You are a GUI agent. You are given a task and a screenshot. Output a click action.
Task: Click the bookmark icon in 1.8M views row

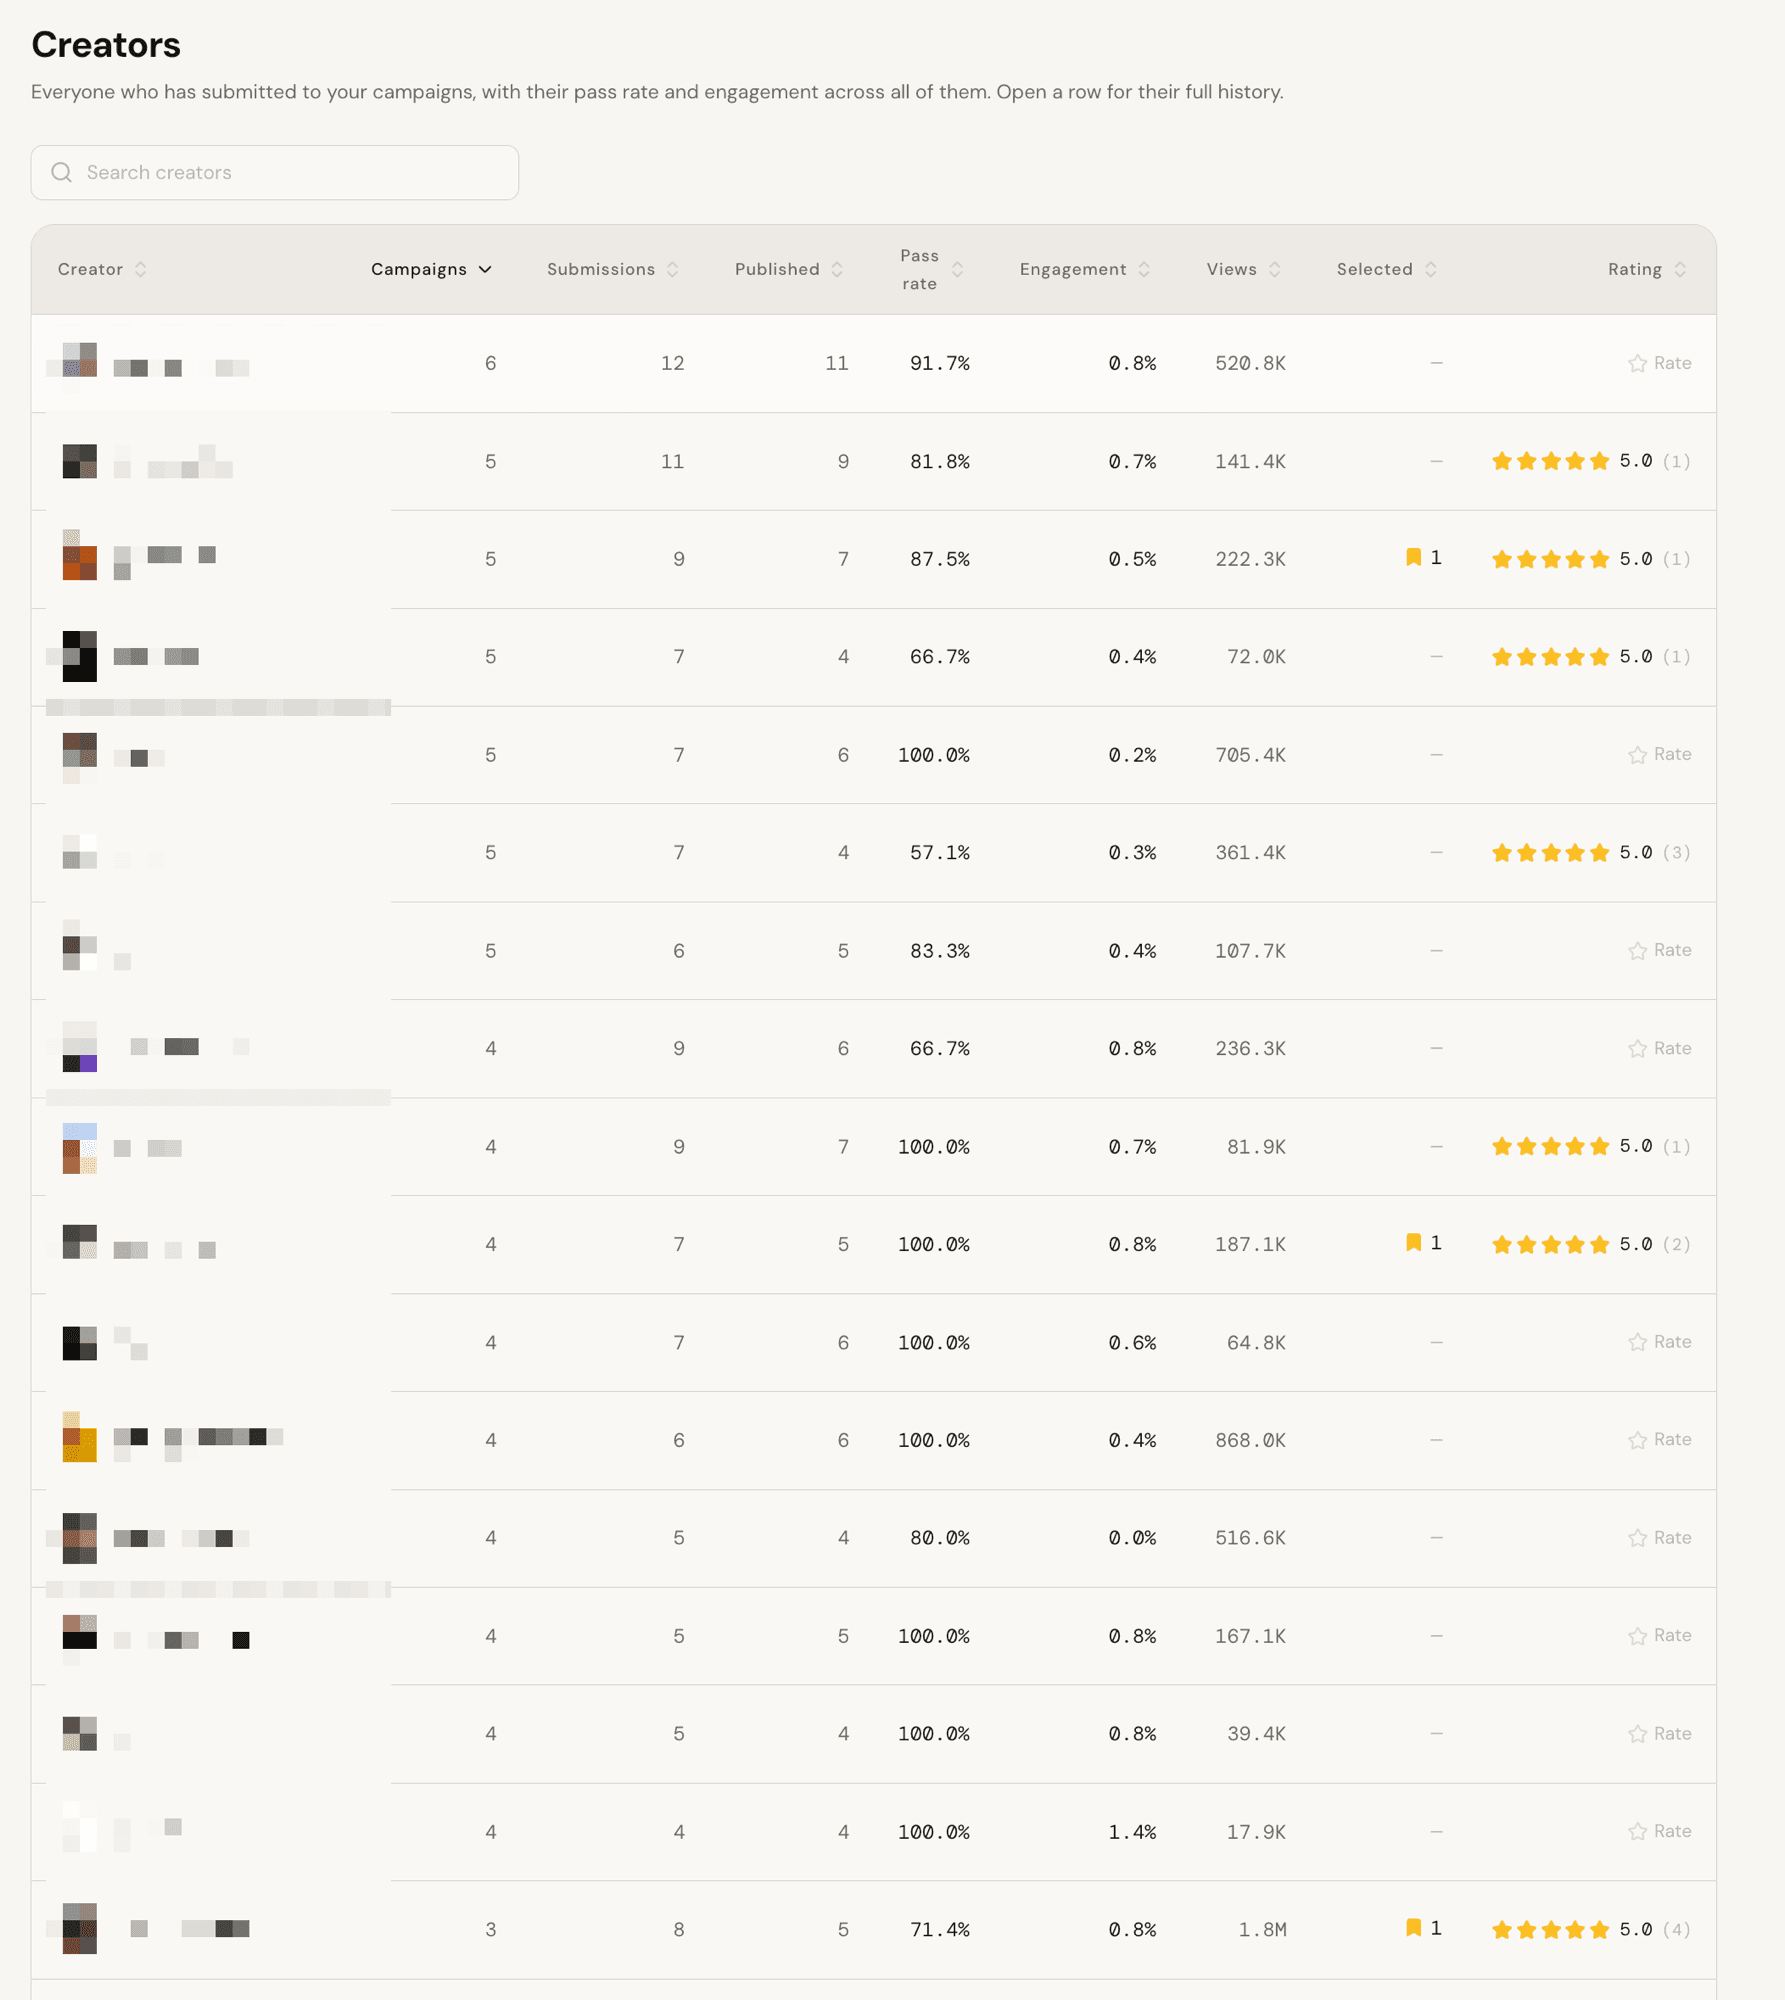1413,1927
